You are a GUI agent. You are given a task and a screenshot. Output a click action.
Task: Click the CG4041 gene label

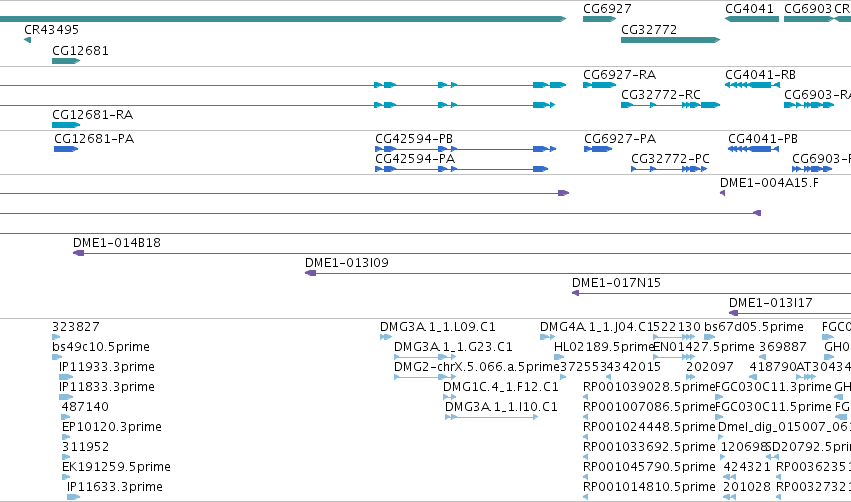coord(749,9)
